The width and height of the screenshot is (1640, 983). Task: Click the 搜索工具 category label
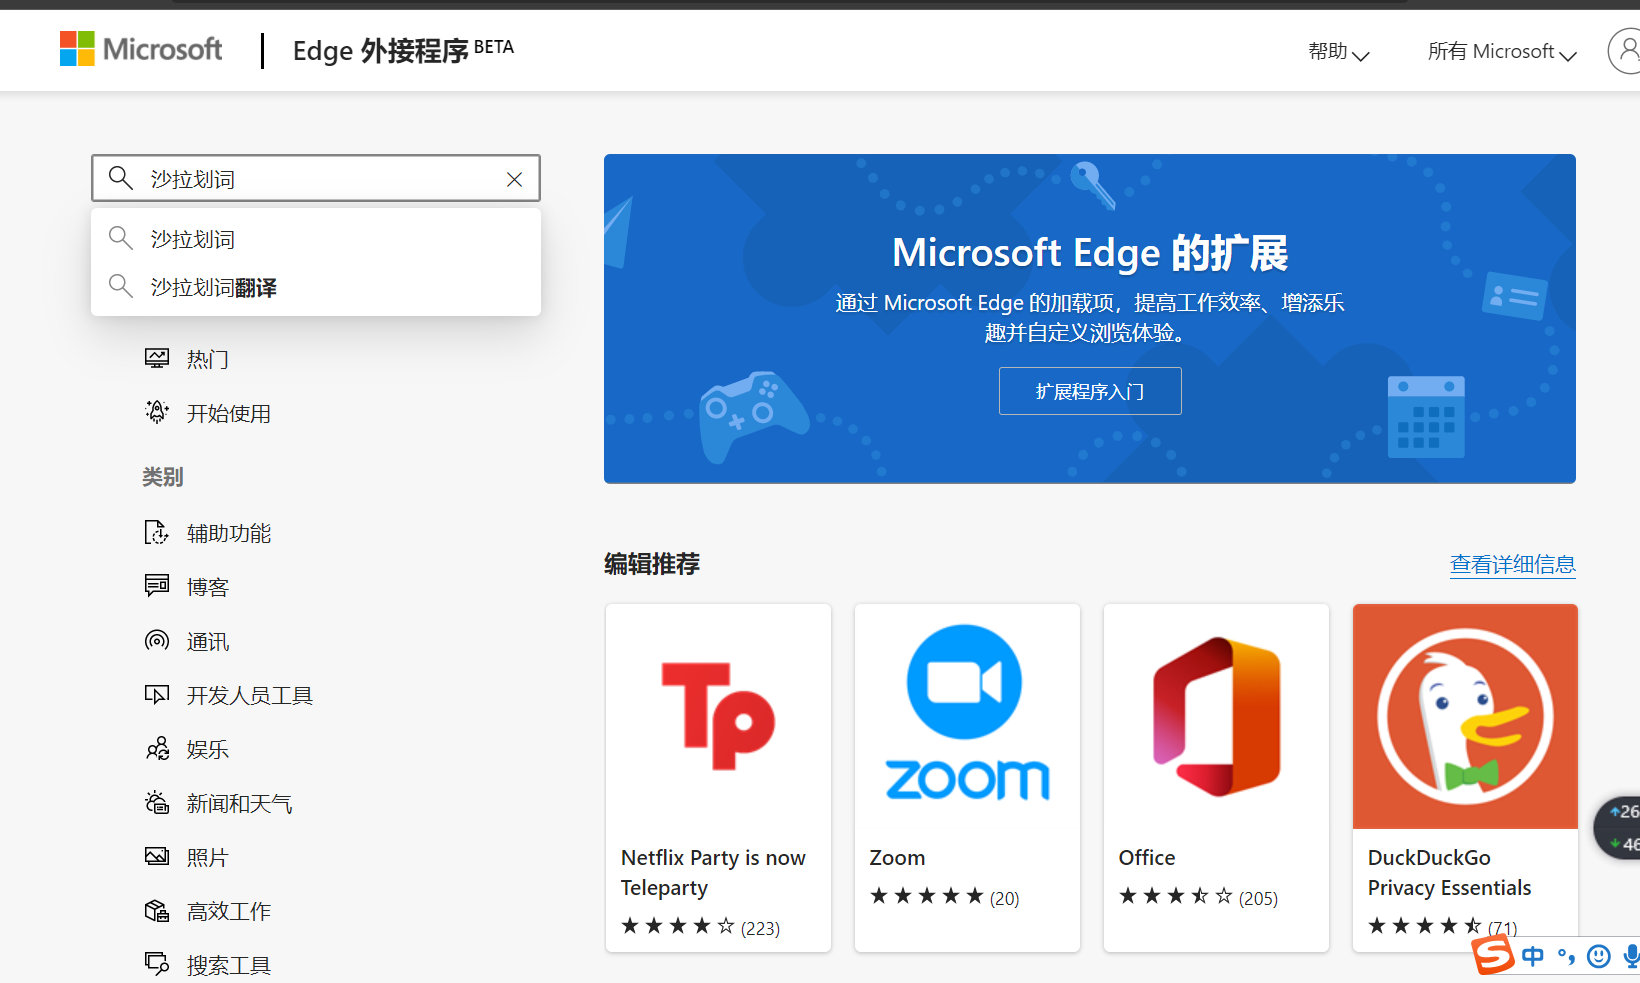click(229, 965)
